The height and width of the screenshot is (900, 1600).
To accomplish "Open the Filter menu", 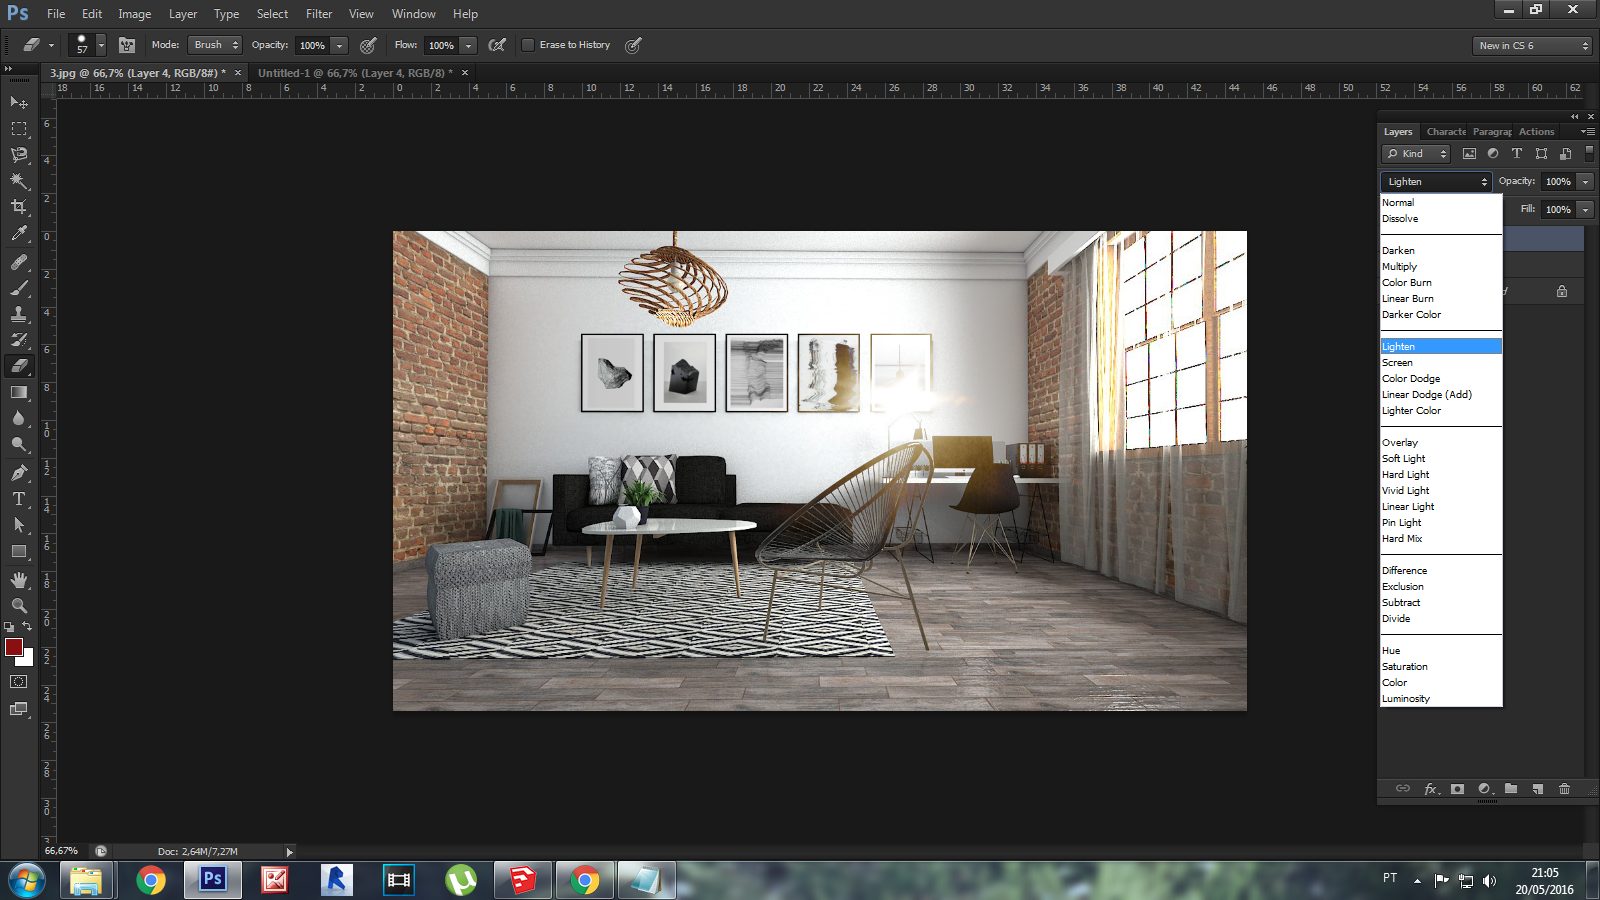I will (319, 14).
